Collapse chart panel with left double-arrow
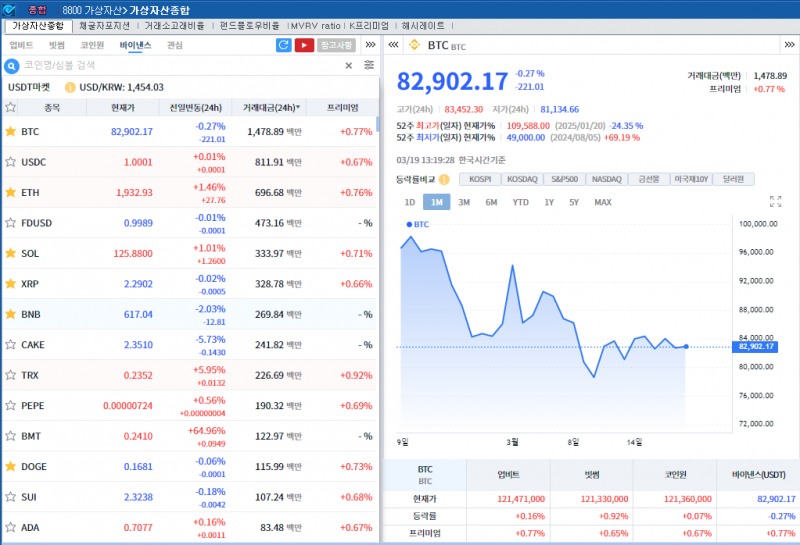The height and width of the screenshot is (545, 800). click(x=393, y=45)
